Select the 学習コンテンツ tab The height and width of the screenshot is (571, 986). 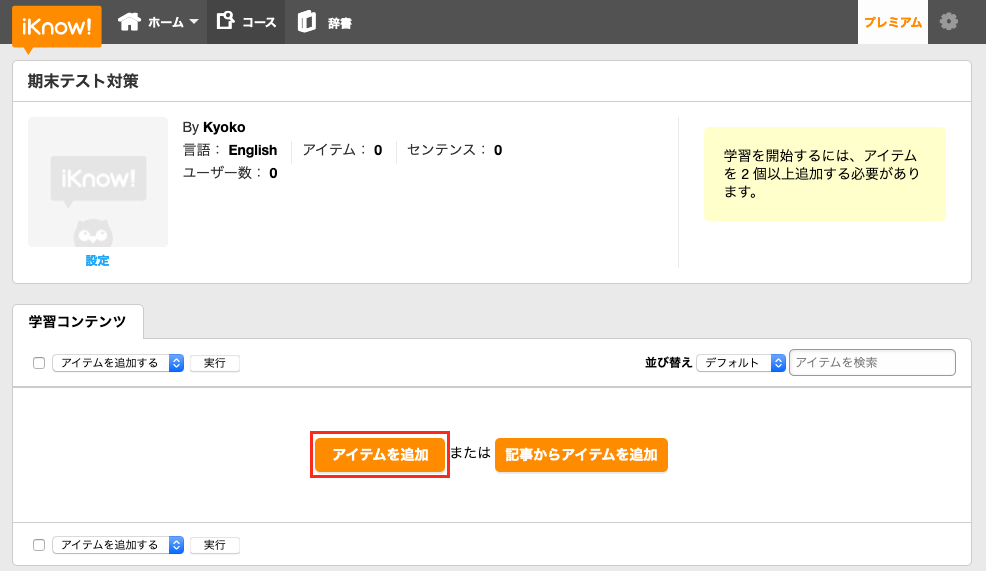click(x=77, y=322)
